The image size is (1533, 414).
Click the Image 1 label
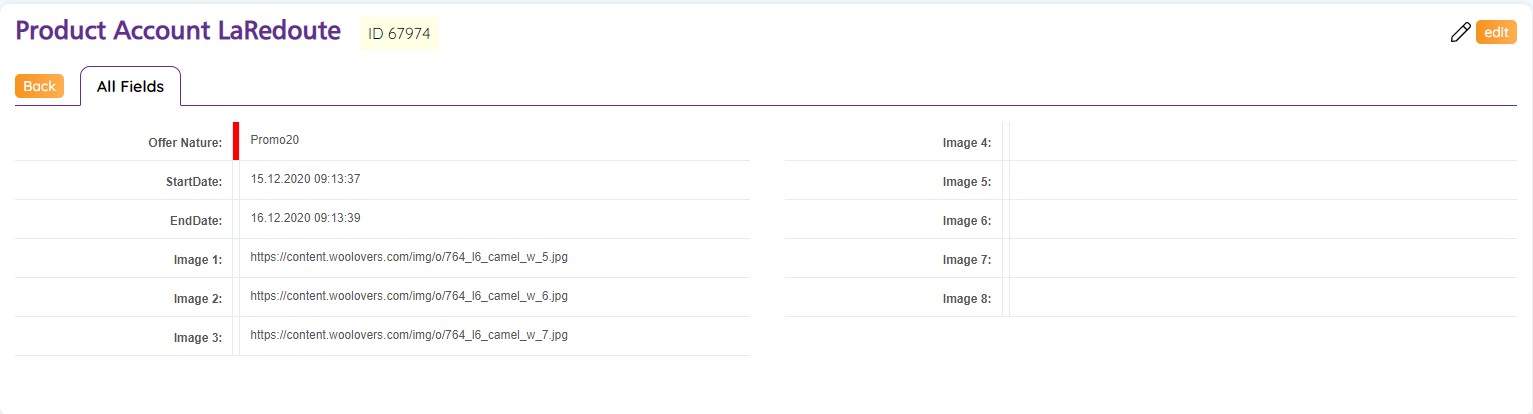(198, 260)
